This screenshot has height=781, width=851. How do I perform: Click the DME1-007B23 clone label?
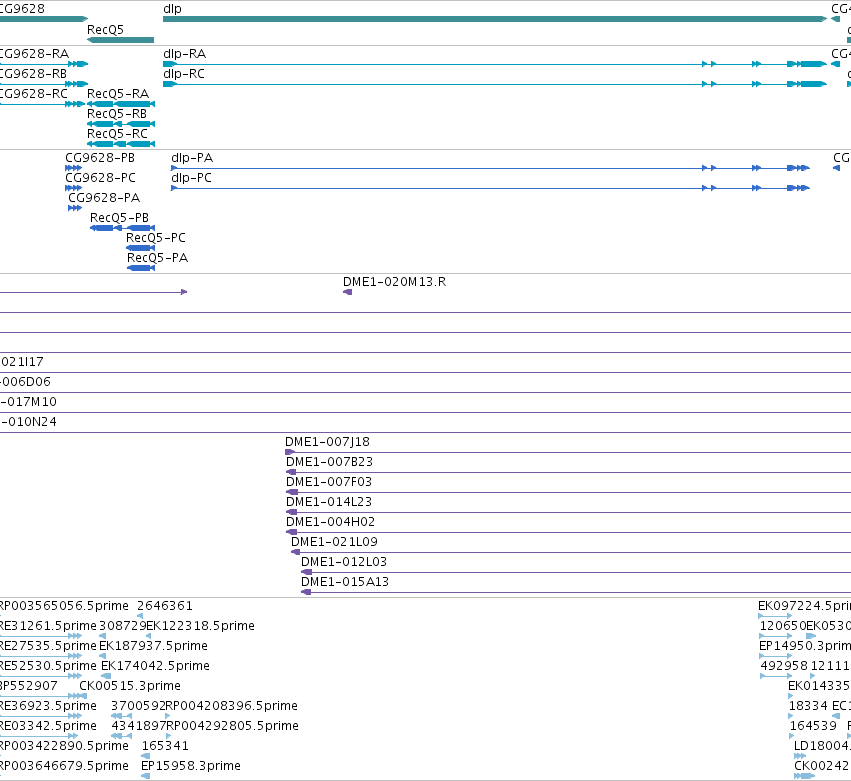pos(329,462)
